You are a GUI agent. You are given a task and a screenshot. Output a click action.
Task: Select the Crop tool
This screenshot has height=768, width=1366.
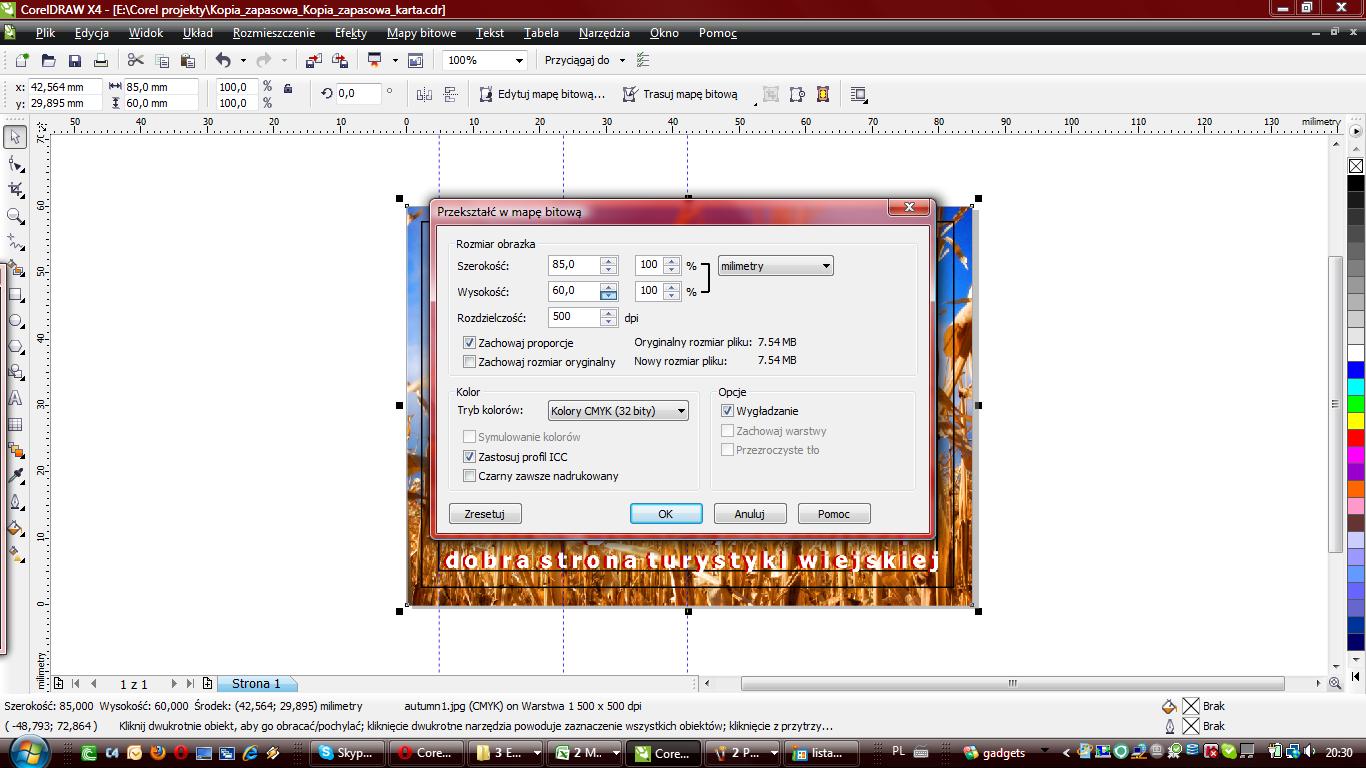tap(15, 189)
